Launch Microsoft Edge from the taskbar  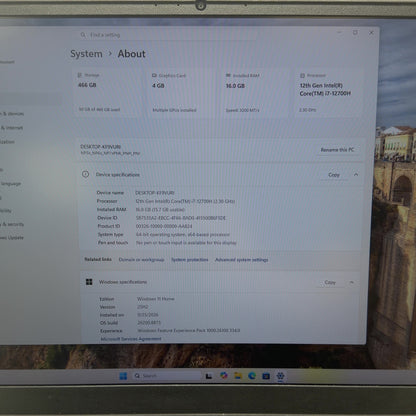click(252, 376)
